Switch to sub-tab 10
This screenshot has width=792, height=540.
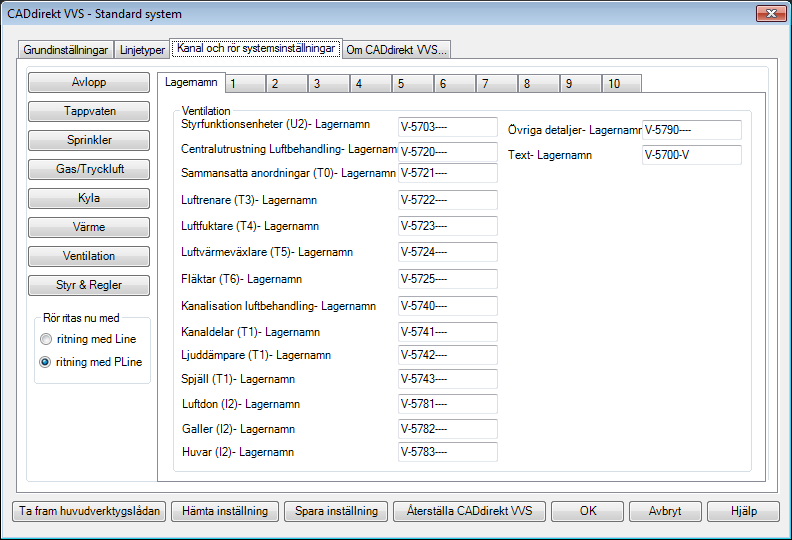tap(622, 84)
